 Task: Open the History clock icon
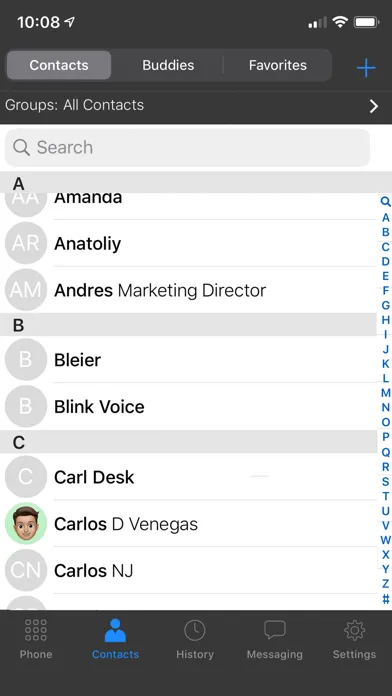(194, 630)
